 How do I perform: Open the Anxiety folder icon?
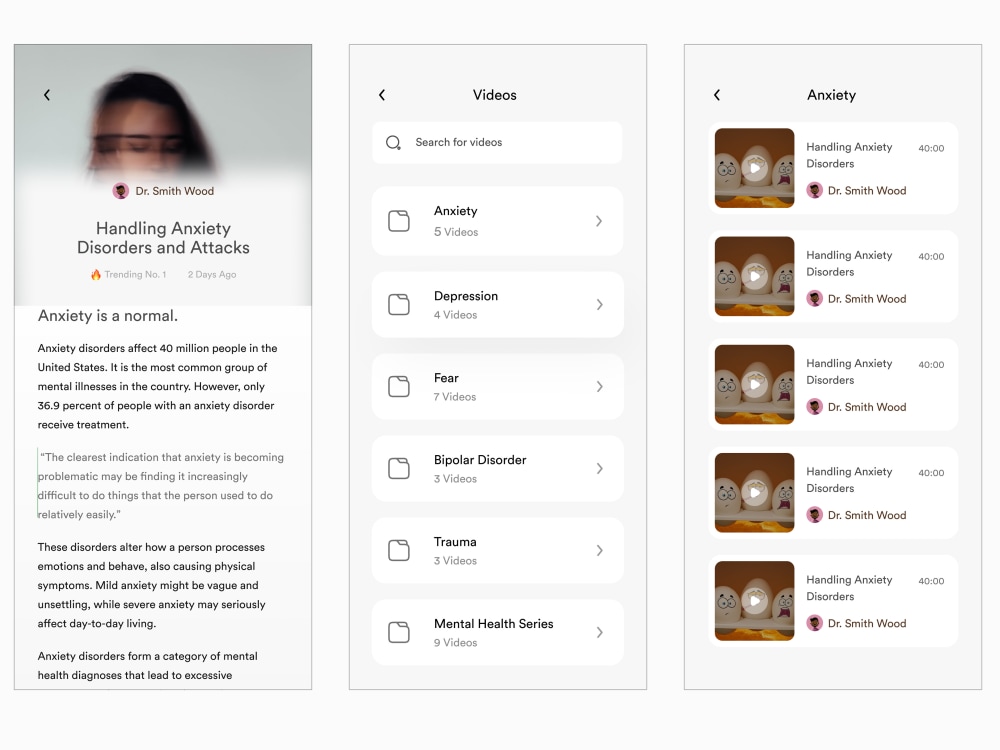click(x=399, y=220)
